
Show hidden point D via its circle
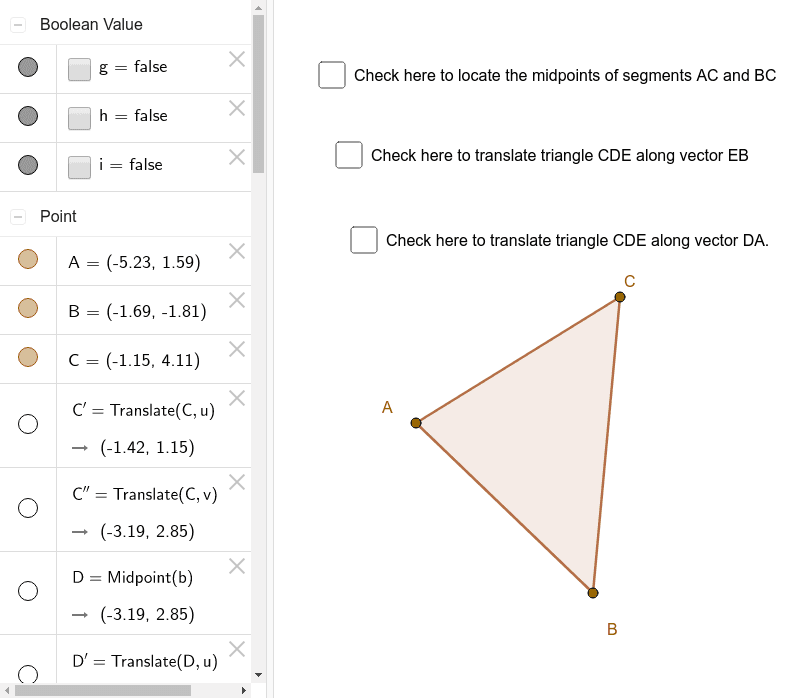tap(28, 591)
